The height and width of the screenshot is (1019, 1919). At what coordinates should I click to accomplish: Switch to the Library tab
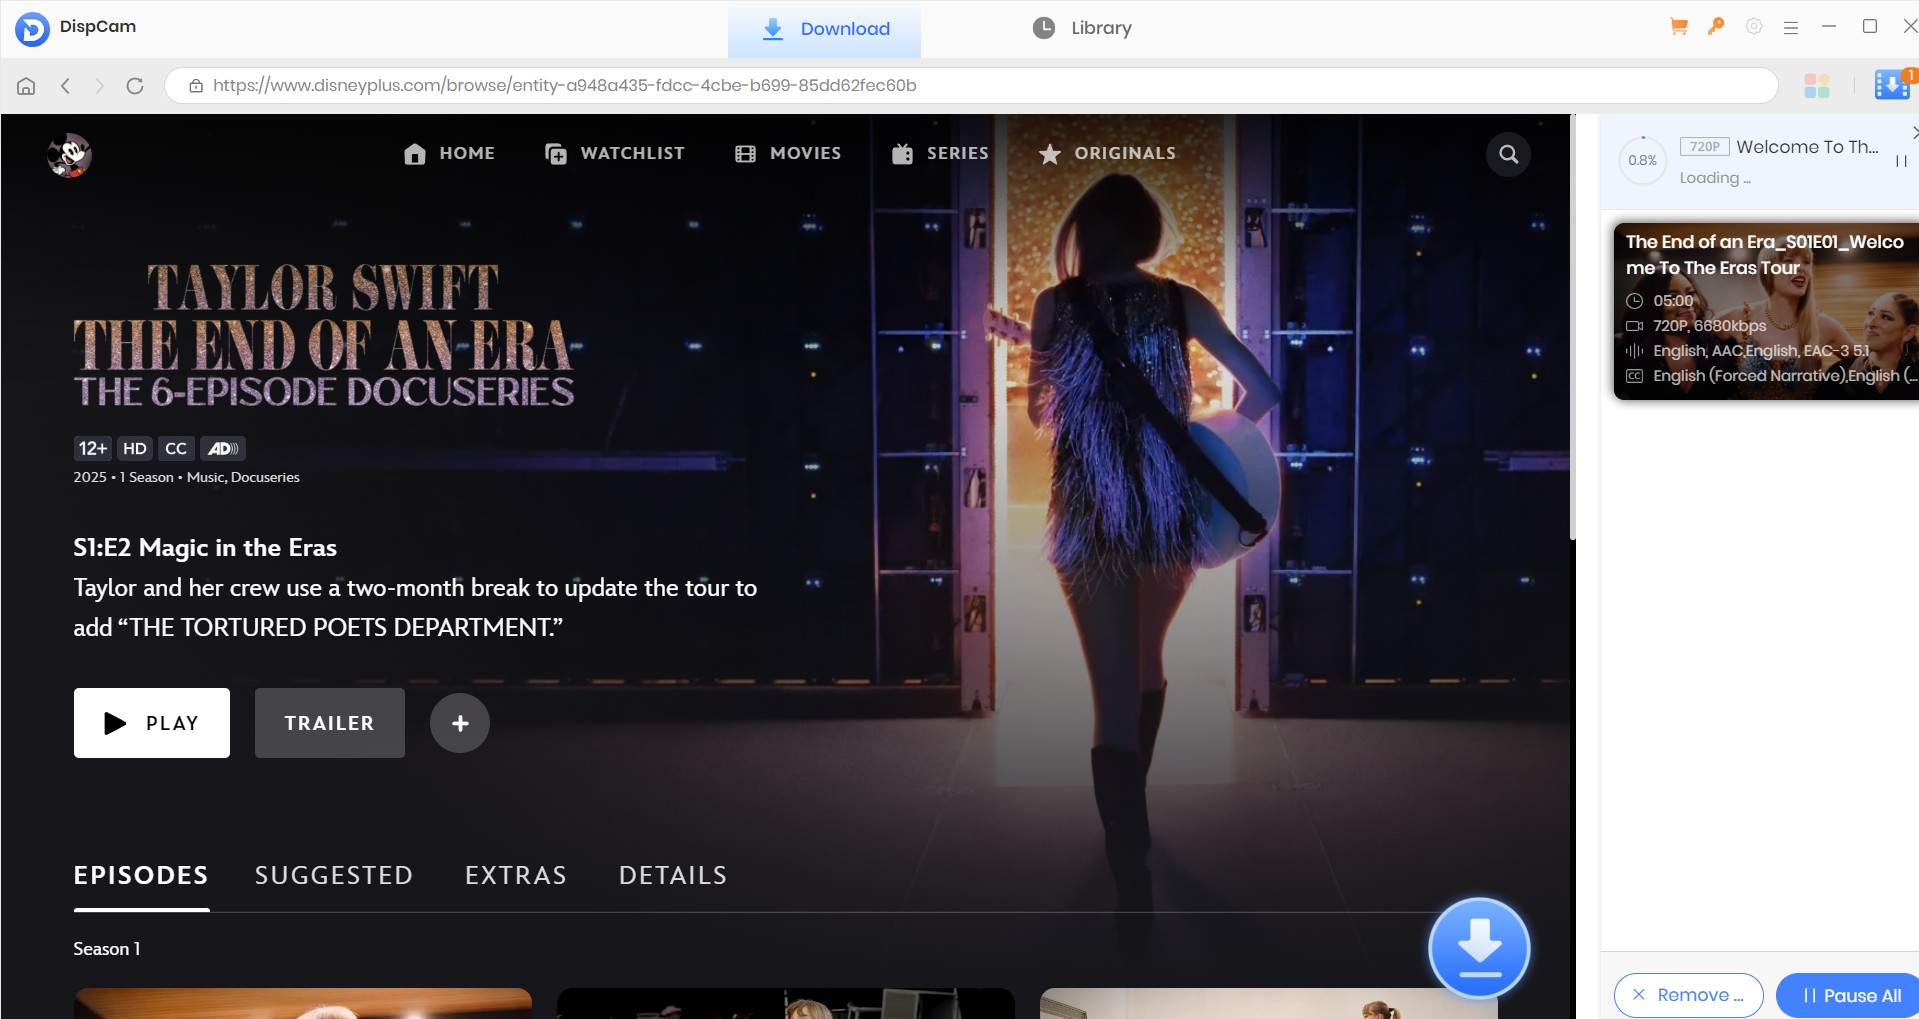pyautogui.click(x=1082, y=28)
